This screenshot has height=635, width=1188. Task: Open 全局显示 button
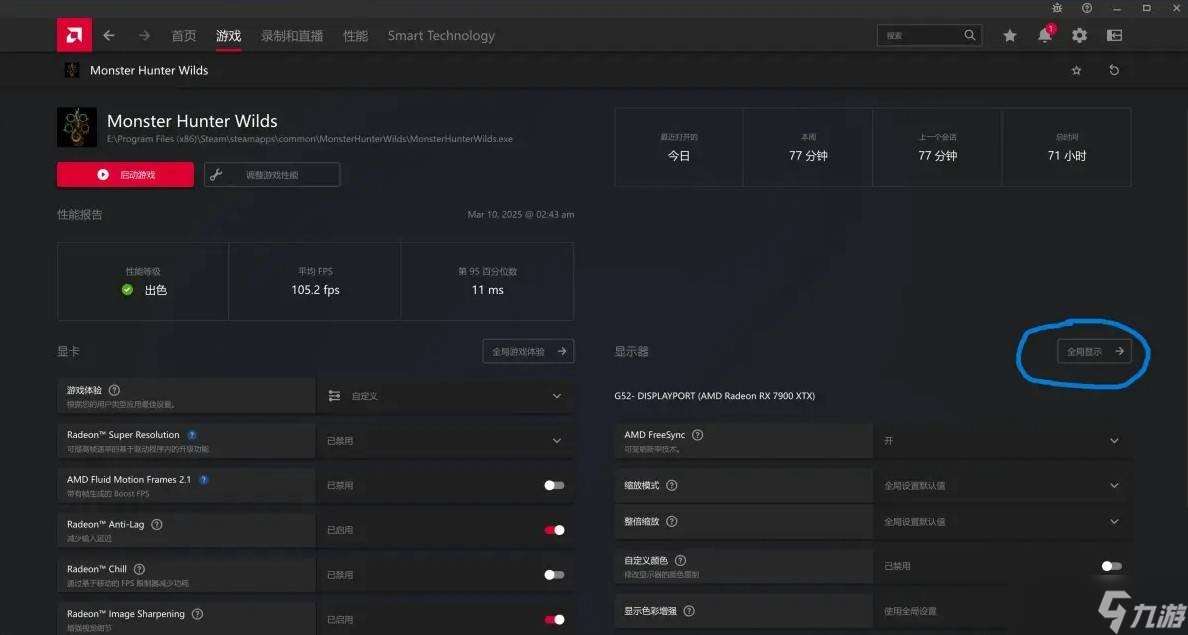1094,352
